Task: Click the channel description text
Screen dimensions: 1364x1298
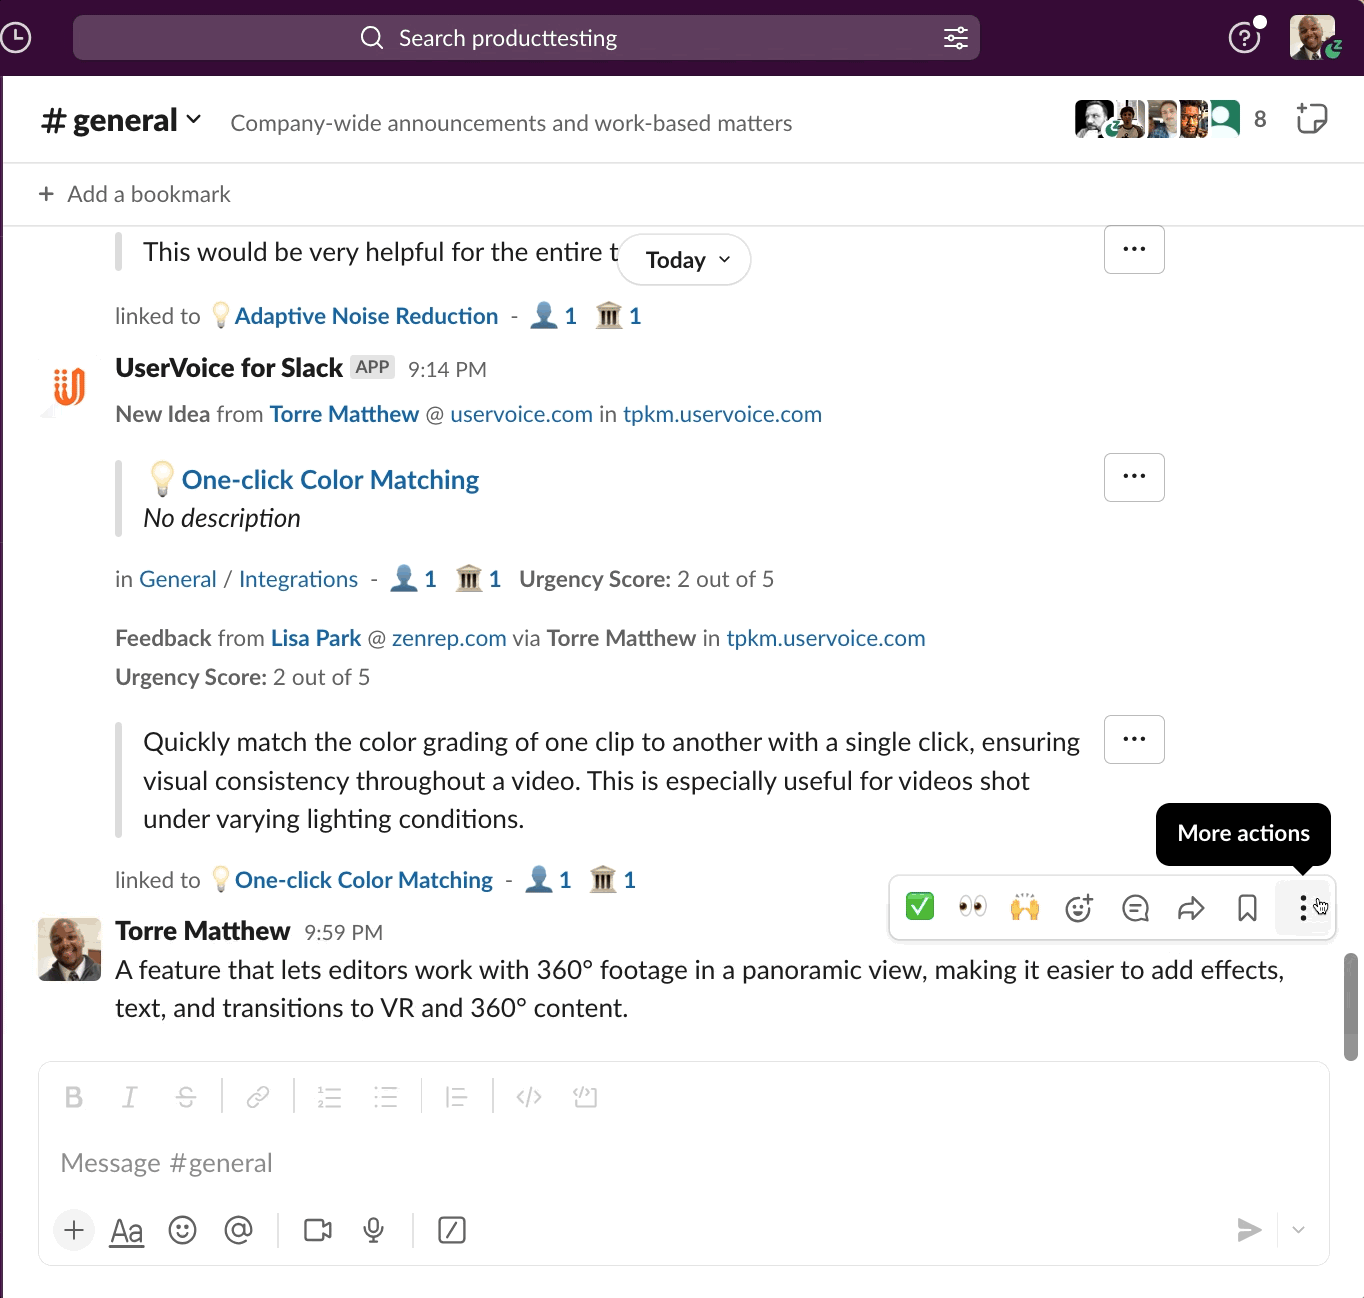Action: pos(511,123)
